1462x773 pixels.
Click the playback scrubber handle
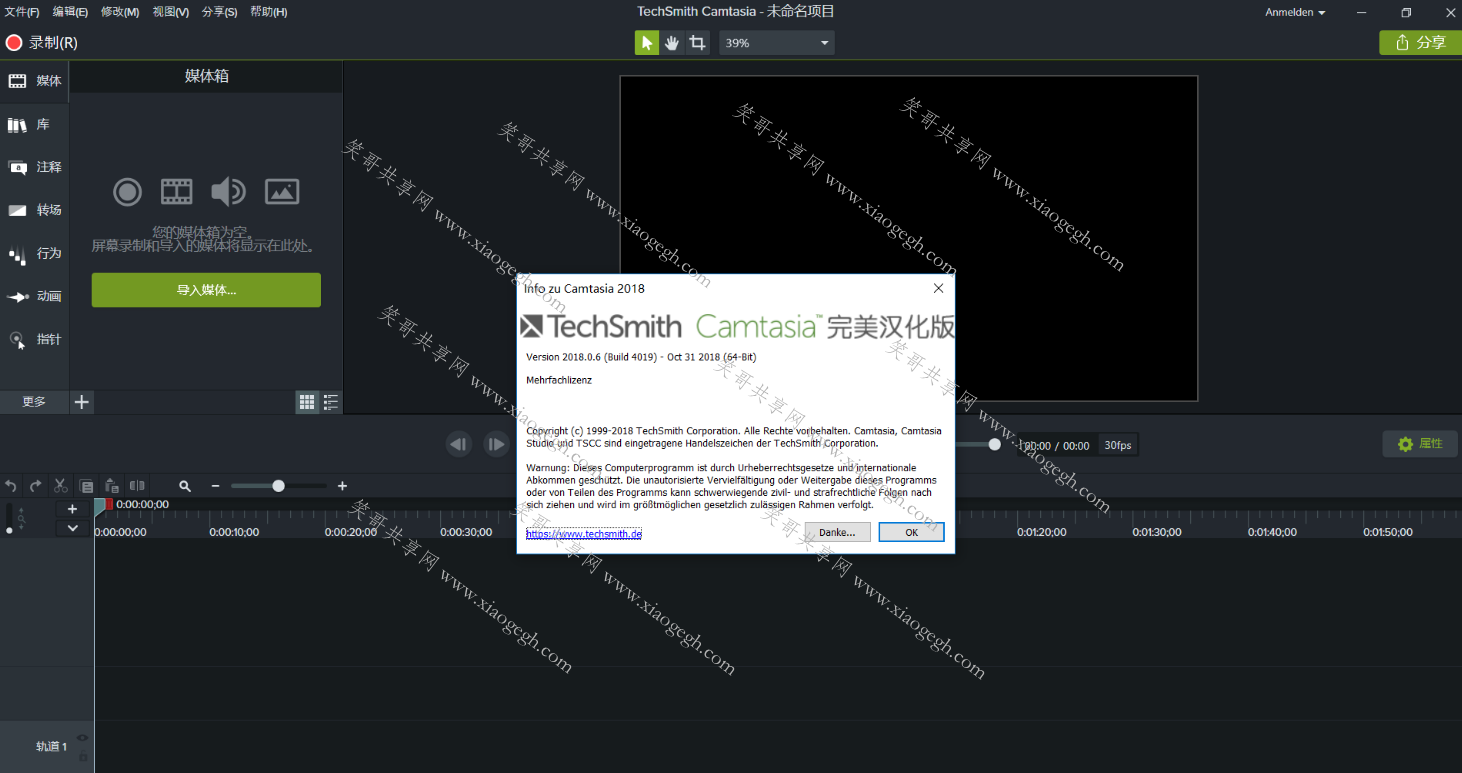(x=994, y=444)
